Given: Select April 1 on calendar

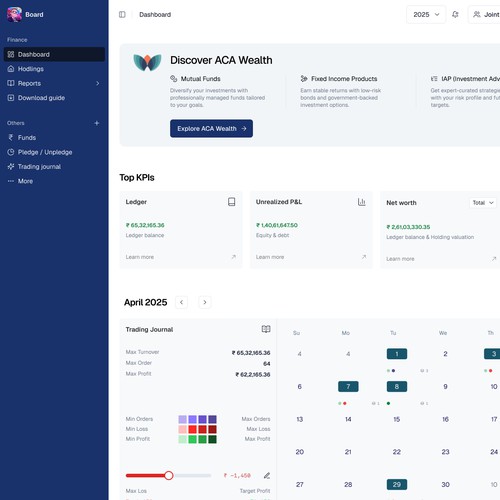Looking at the screenshot, I should click(397, 354).
